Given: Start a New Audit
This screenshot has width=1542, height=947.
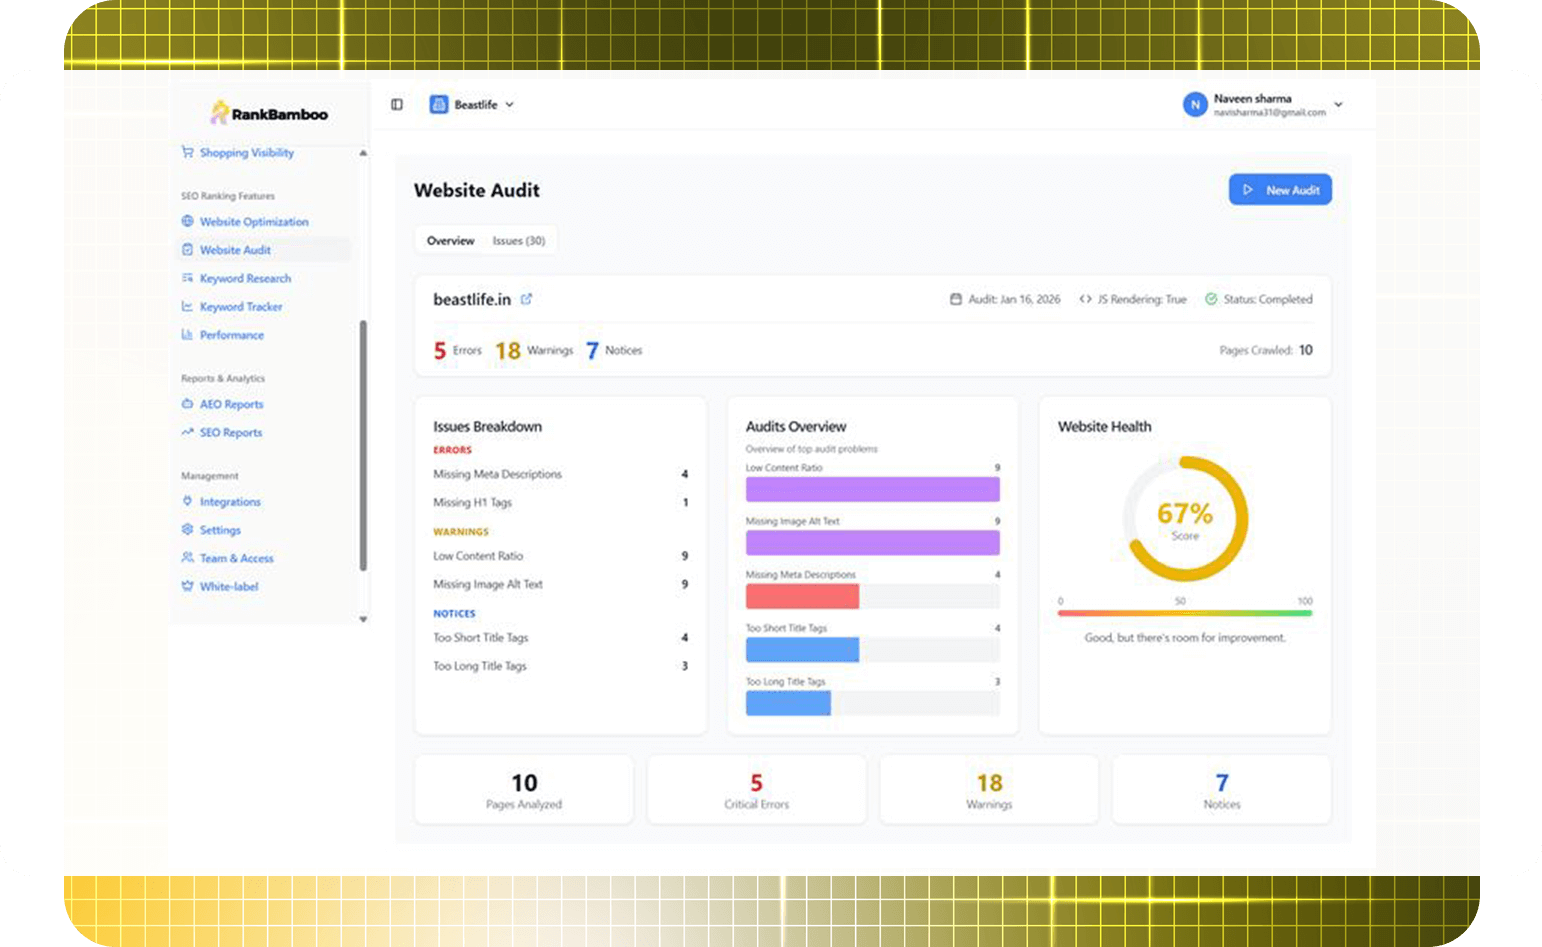Looking at the screenshot, I should pos(1280,190).
